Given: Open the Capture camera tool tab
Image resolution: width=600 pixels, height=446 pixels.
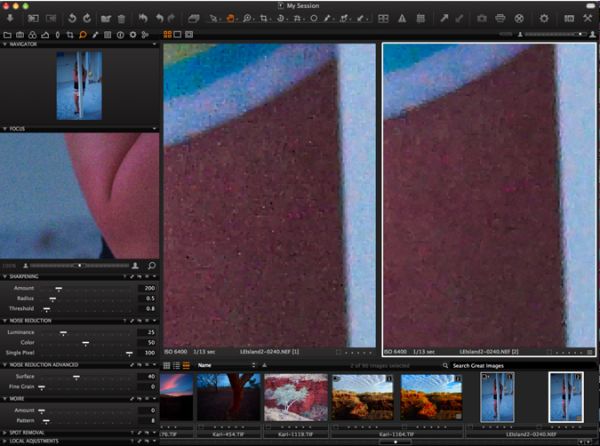Looking at the screenshot, I should (20, 35).
